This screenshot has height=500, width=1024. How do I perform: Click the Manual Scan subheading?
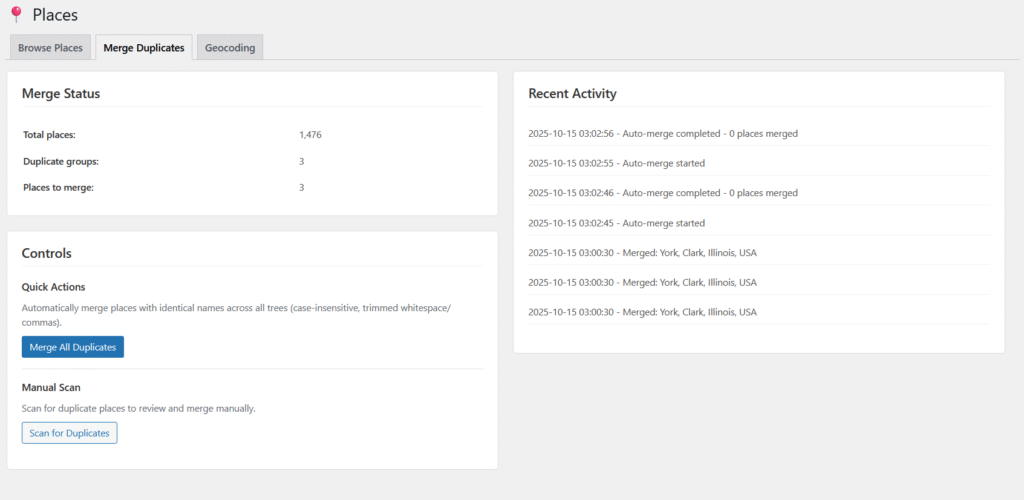pos(51,387)
